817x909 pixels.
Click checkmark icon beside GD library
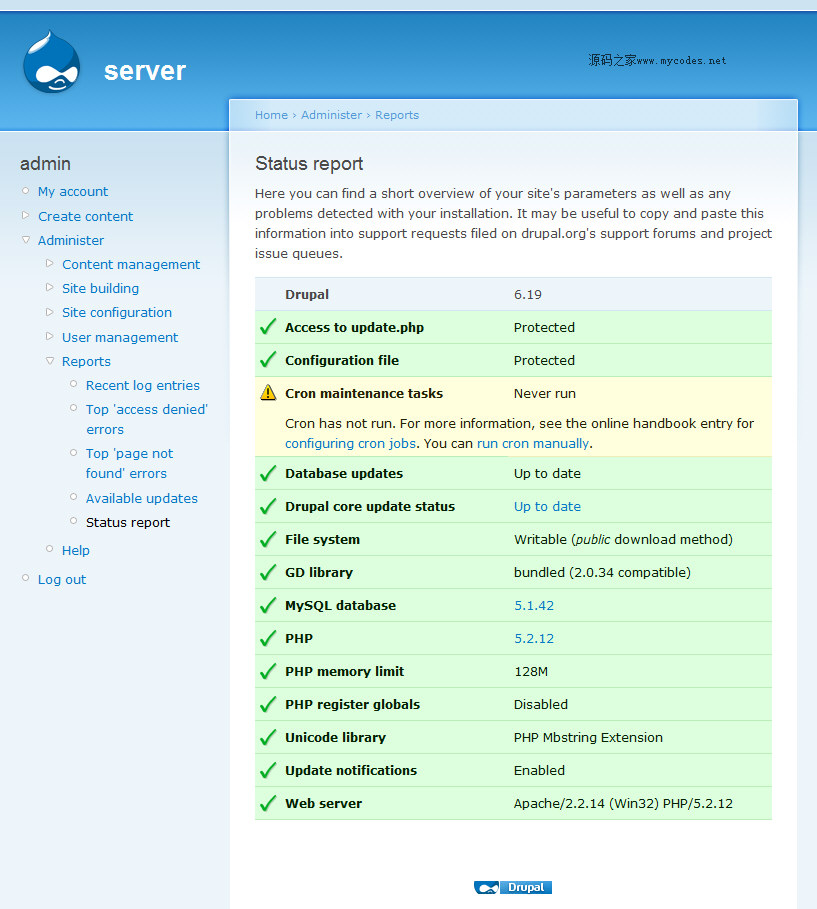(x=268, y=572)
